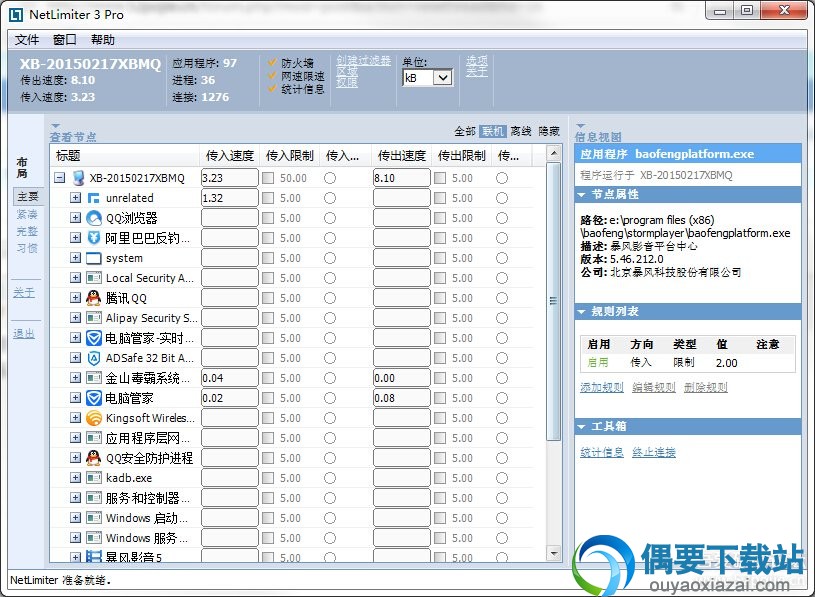Click the Local Security A... icon
Screen dimensions: 815x597
94,278
